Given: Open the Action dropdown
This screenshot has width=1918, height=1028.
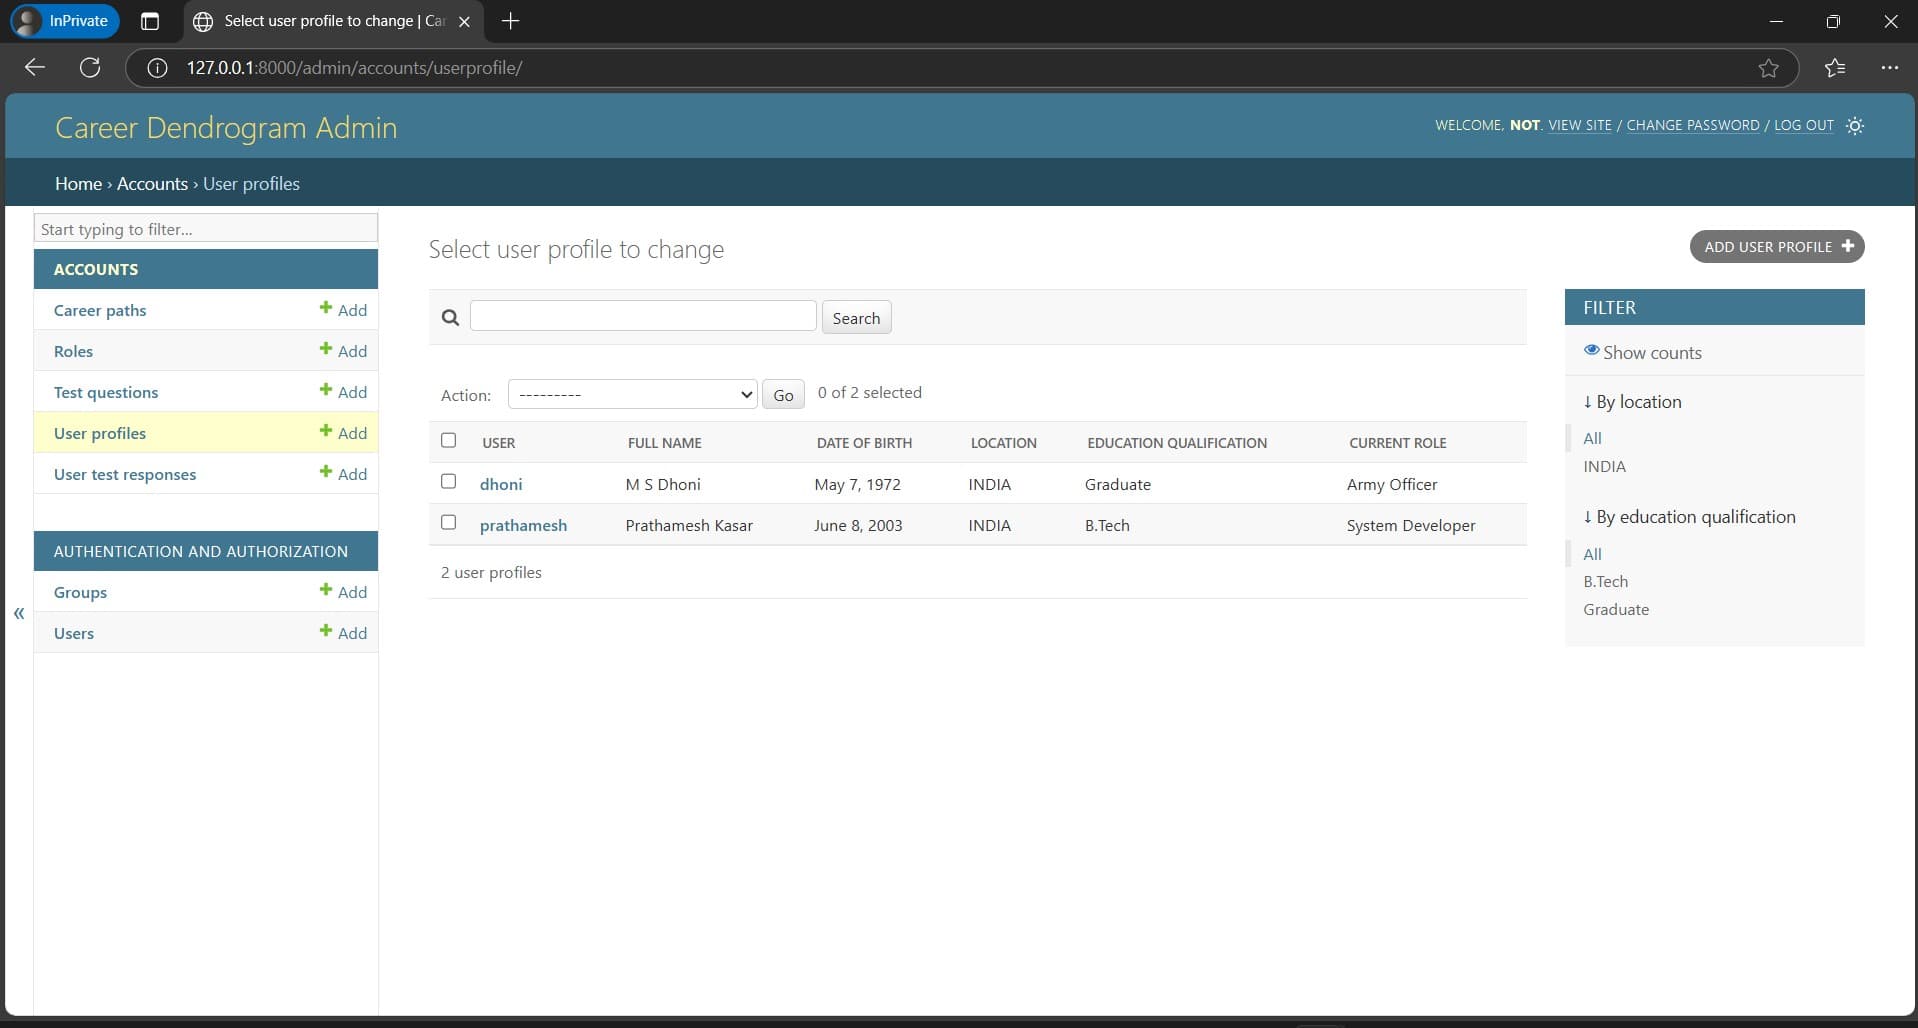Looking at the screenshot, I should pyautogui.click(x=632, y=394).
